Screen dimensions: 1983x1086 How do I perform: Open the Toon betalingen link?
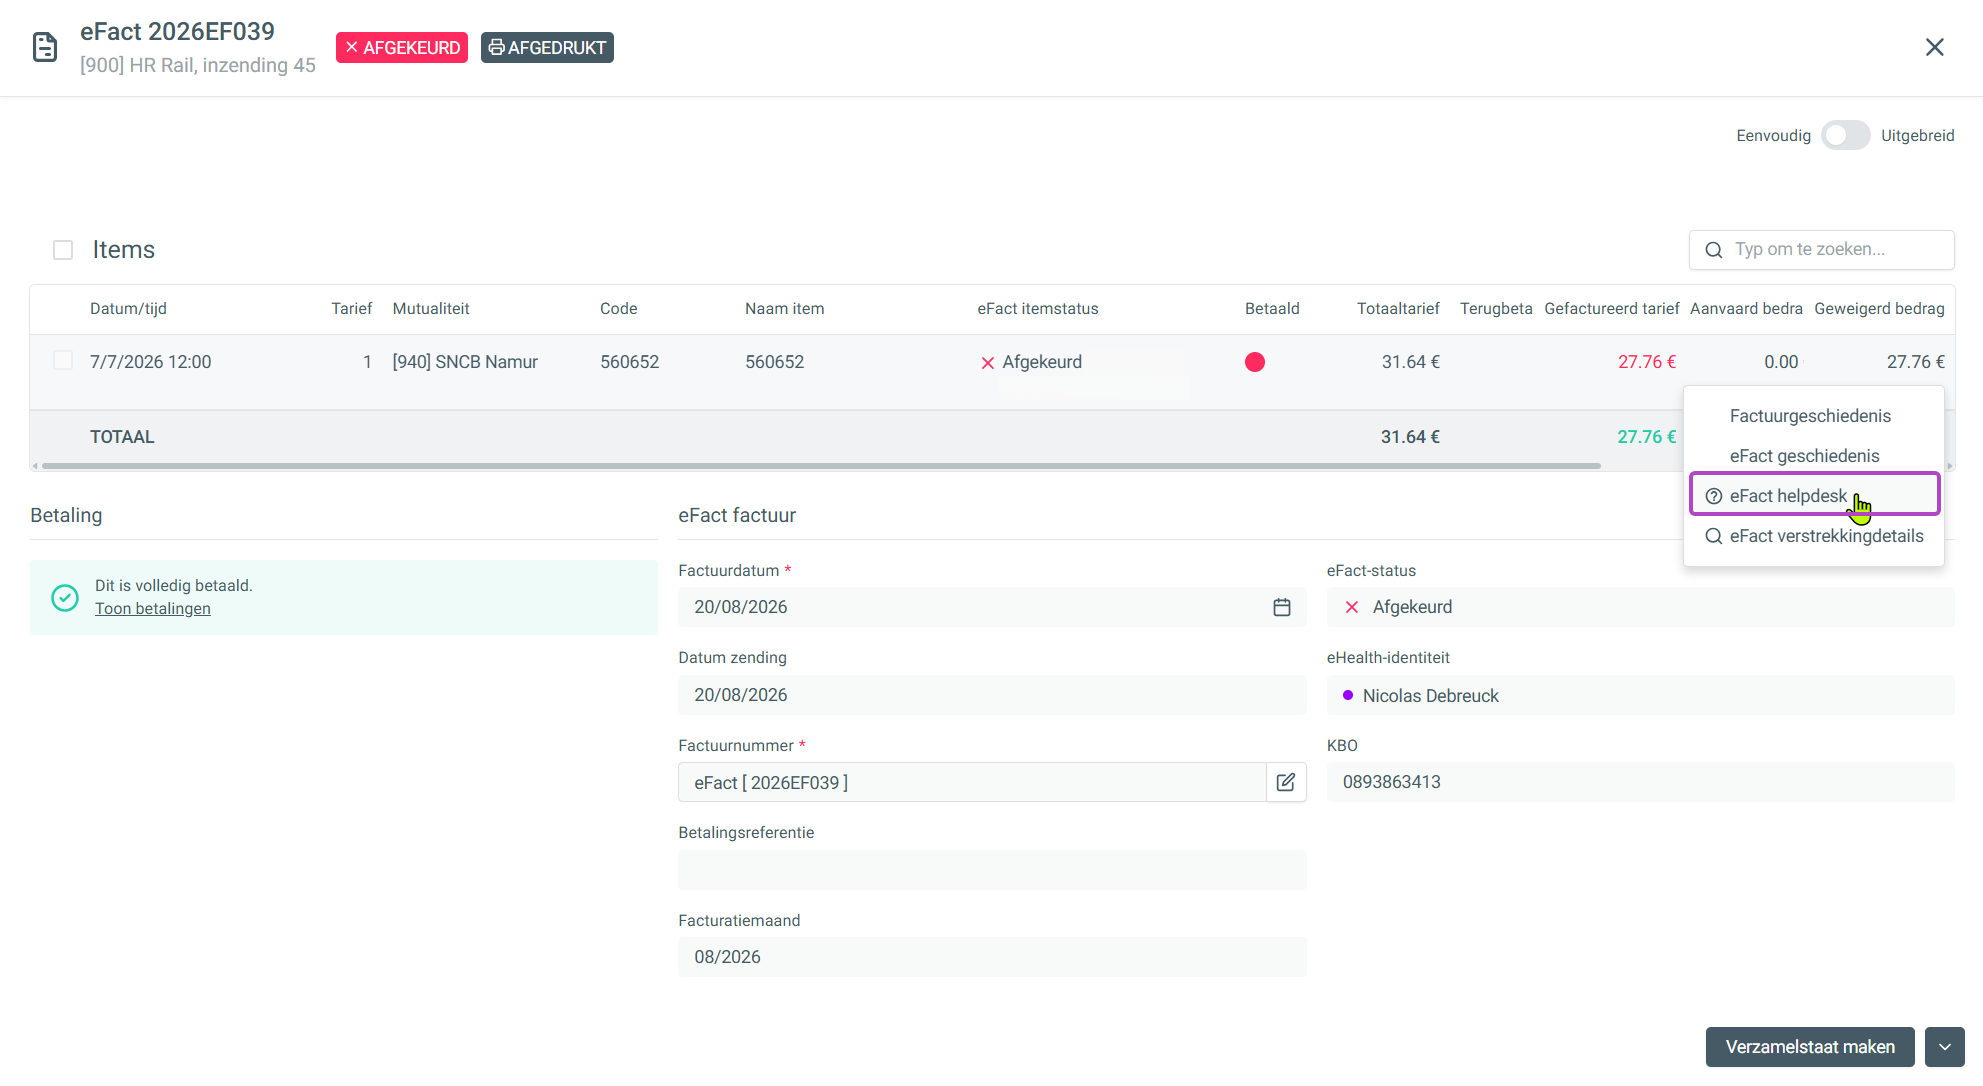(x=153, y=609)
